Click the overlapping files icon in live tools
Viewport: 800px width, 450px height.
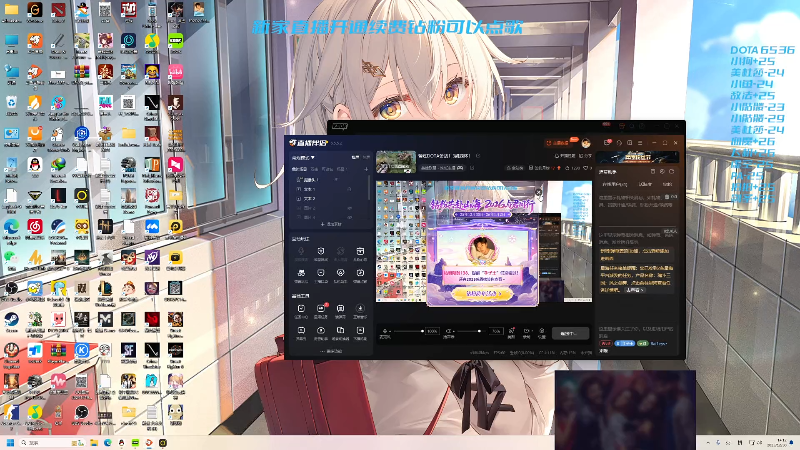tap(340, 330)
